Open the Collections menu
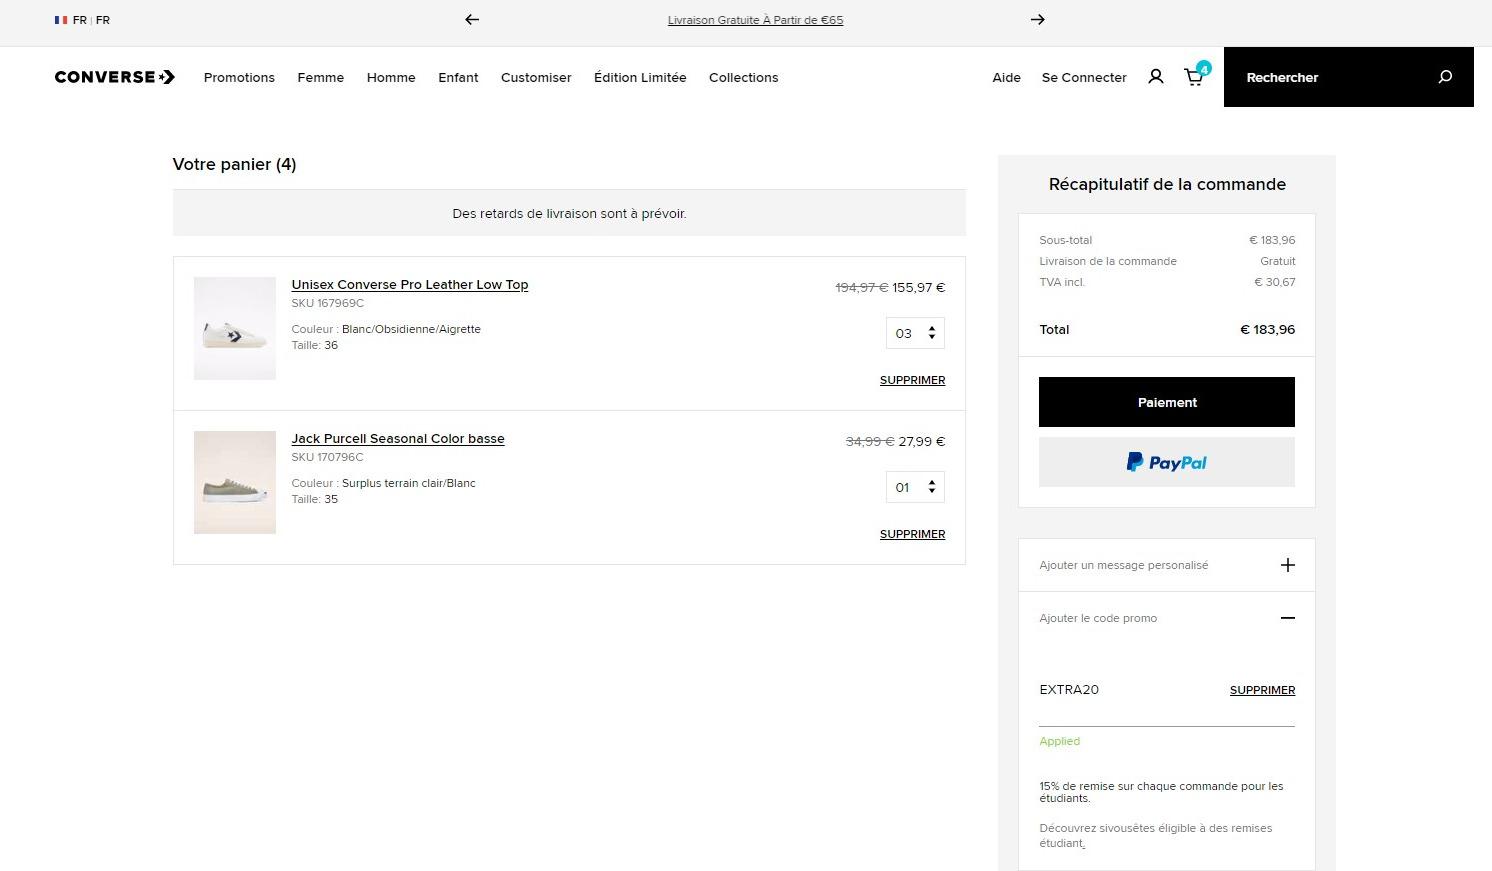Viewport: 1492px width, 871px height. coord(743,77)
